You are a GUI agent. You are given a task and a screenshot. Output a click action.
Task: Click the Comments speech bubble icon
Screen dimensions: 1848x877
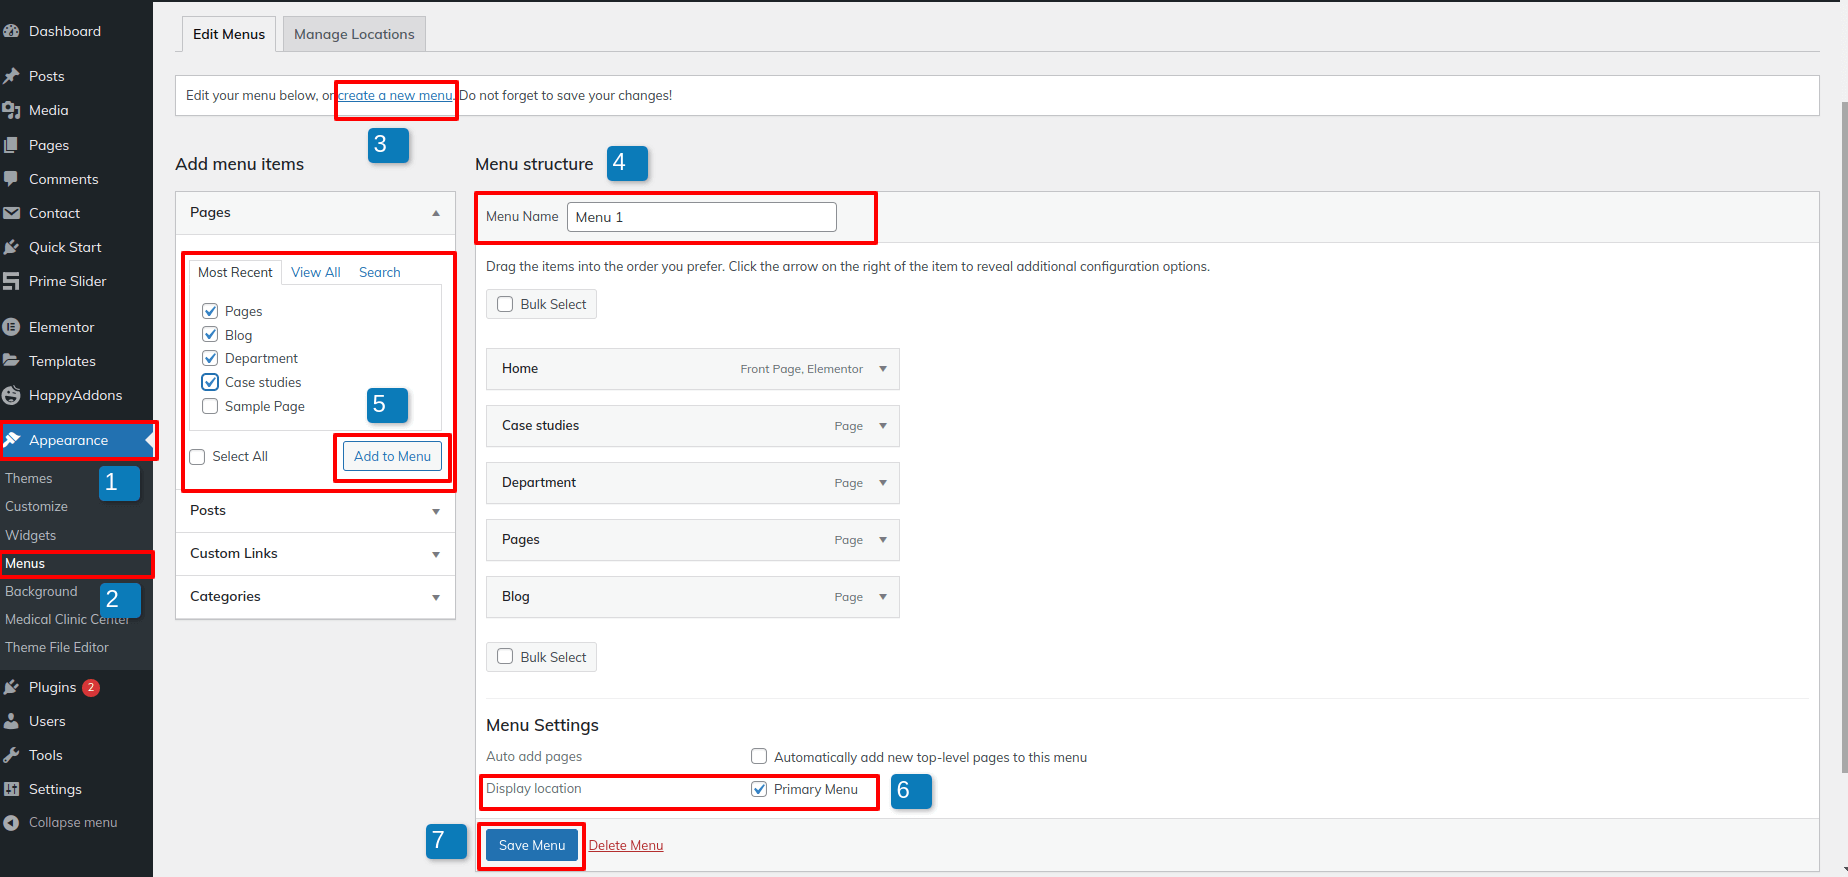11,179
